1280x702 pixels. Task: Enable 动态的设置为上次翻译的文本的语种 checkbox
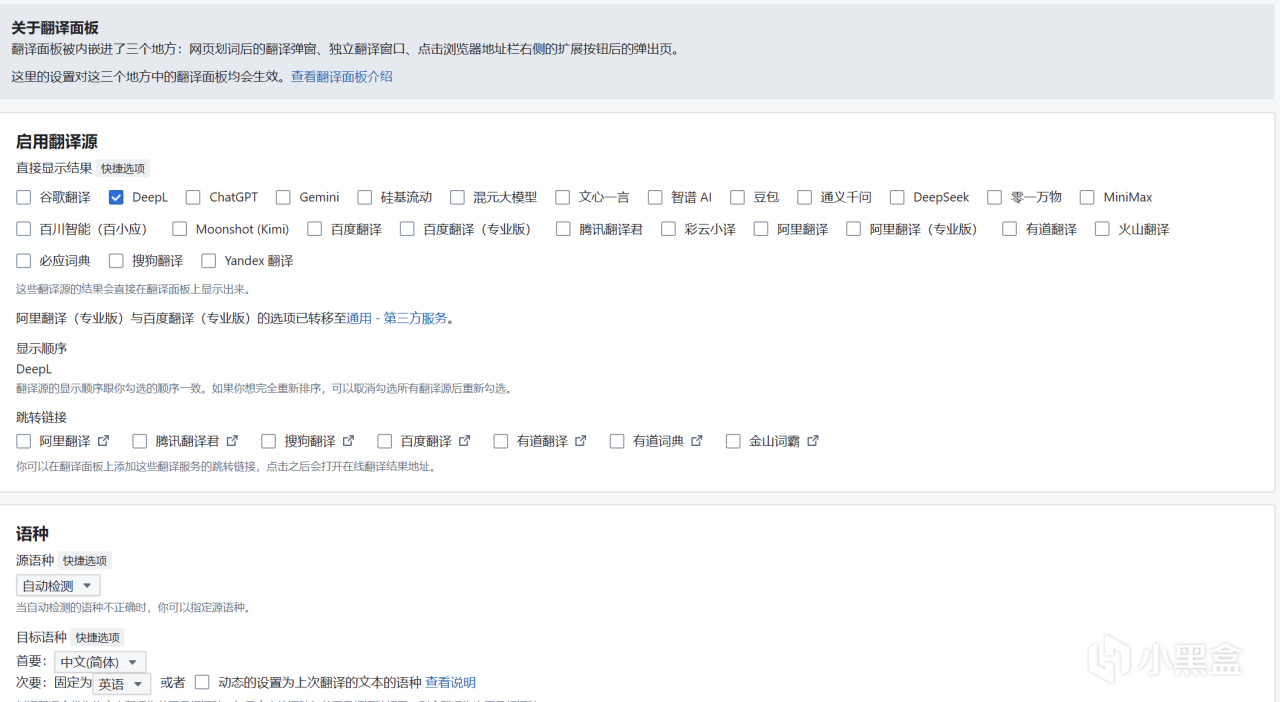[x=202, y=682]
